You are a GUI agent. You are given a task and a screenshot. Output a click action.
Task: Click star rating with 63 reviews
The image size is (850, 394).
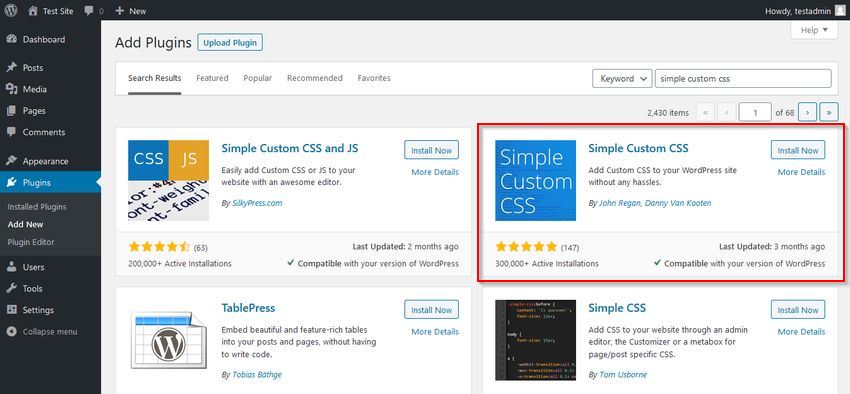tap(159, 247)
